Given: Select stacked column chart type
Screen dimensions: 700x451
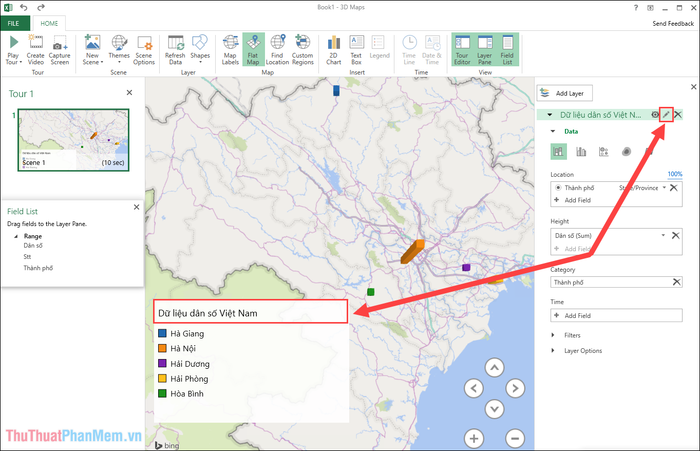Looking at the screenshot, I should (558, 152).
